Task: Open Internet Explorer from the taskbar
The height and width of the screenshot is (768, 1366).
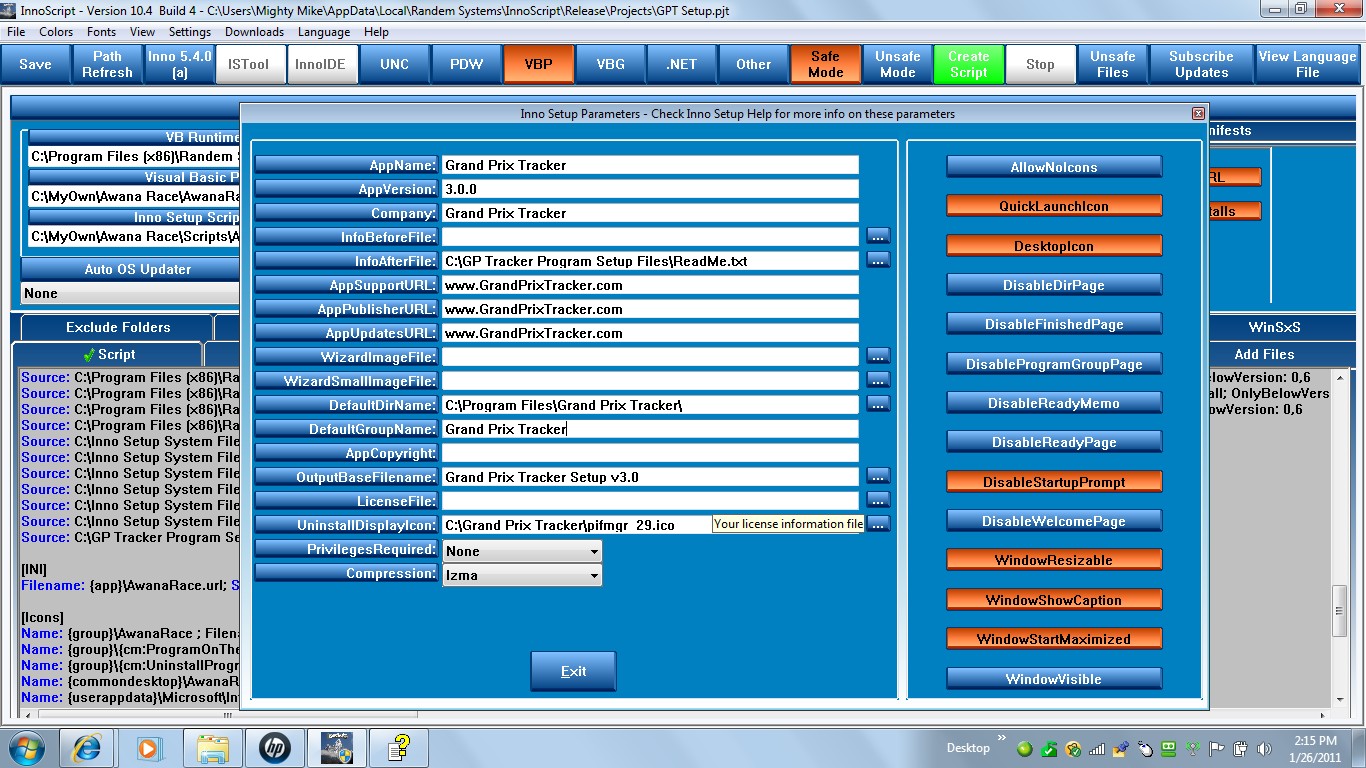Action: click(87, 747)
